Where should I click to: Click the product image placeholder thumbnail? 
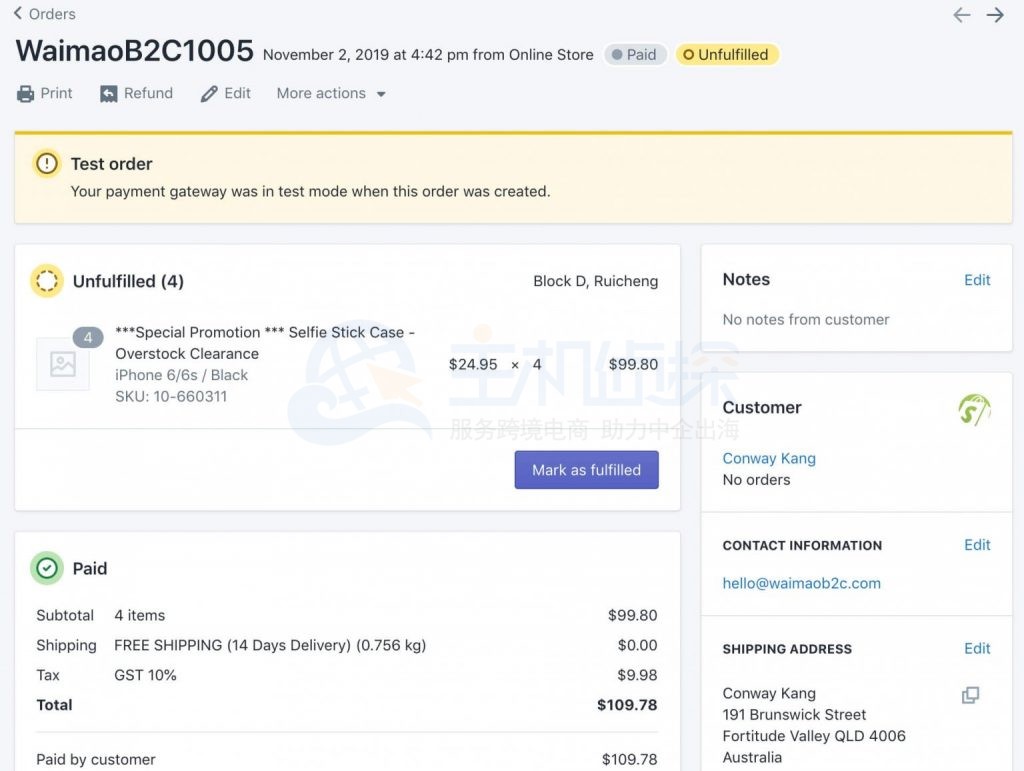pyautogui.click(x=62, y=364)
